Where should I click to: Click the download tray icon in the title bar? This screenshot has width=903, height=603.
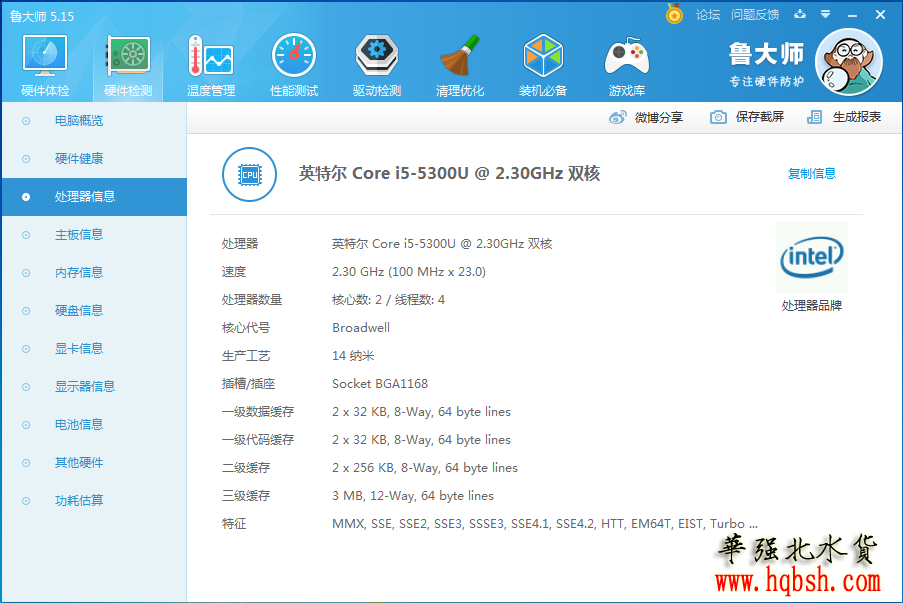pos(800,14)
